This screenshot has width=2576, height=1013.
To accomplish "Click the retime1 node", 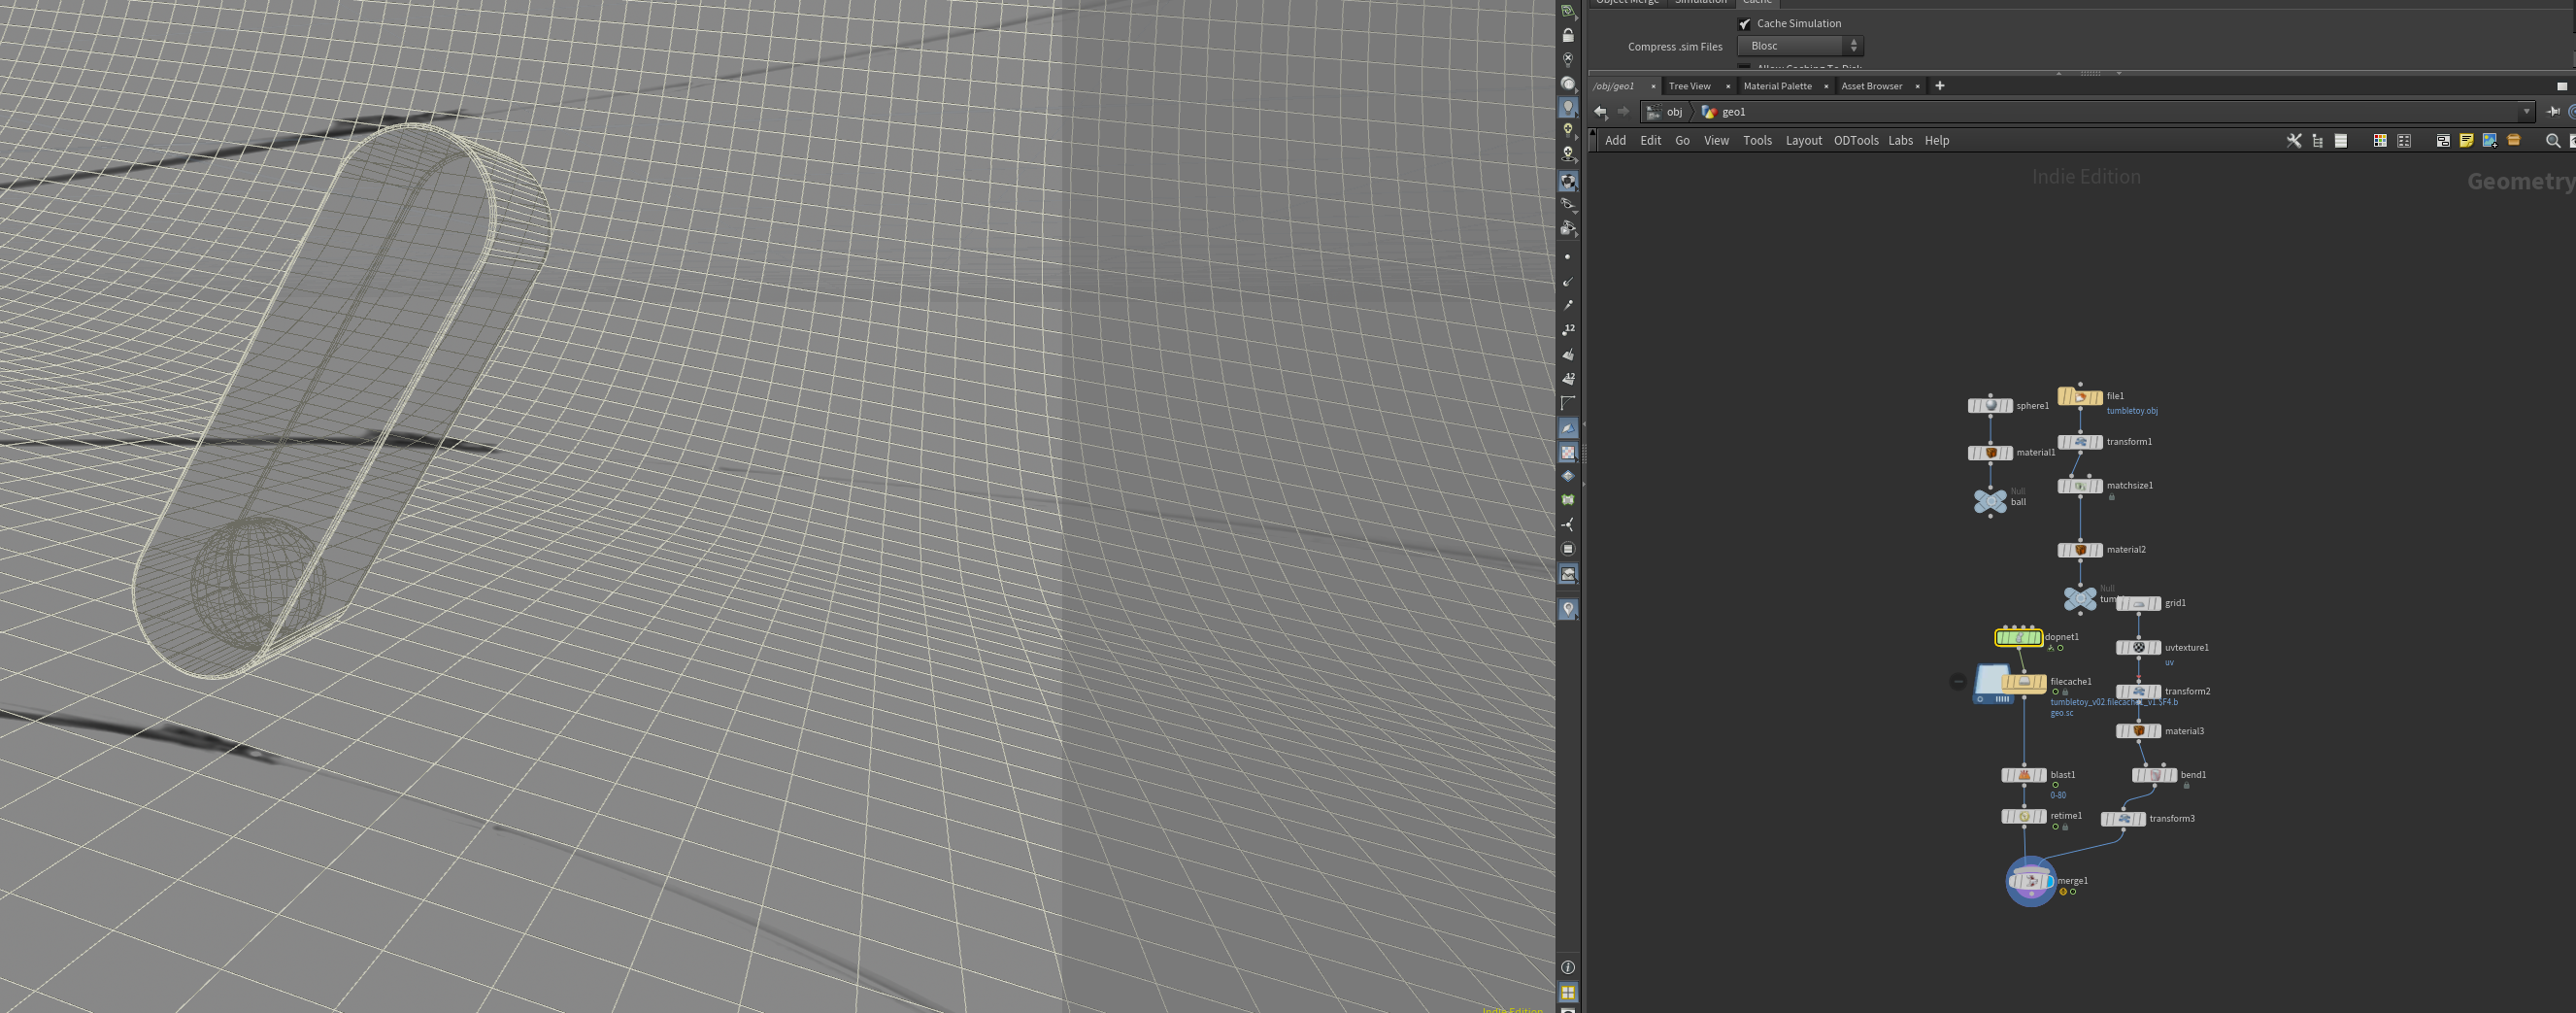I will pos(2024,817).
